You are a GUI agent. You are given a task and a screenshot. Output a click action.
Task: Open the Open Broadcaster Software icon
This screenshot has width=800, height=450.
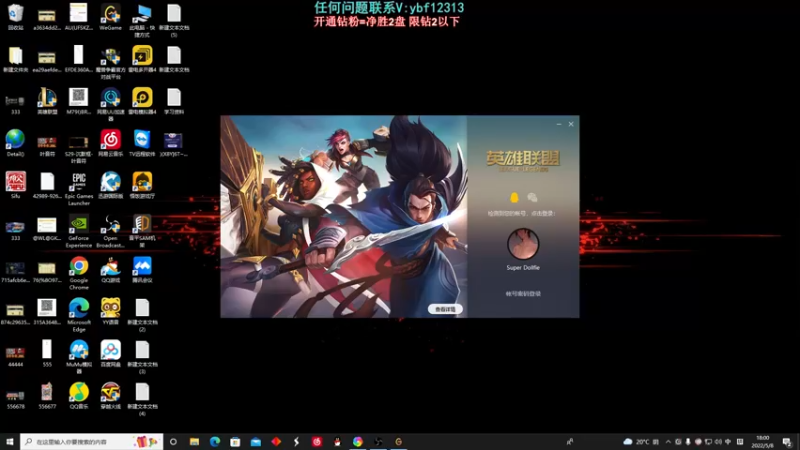pos(110,231)
